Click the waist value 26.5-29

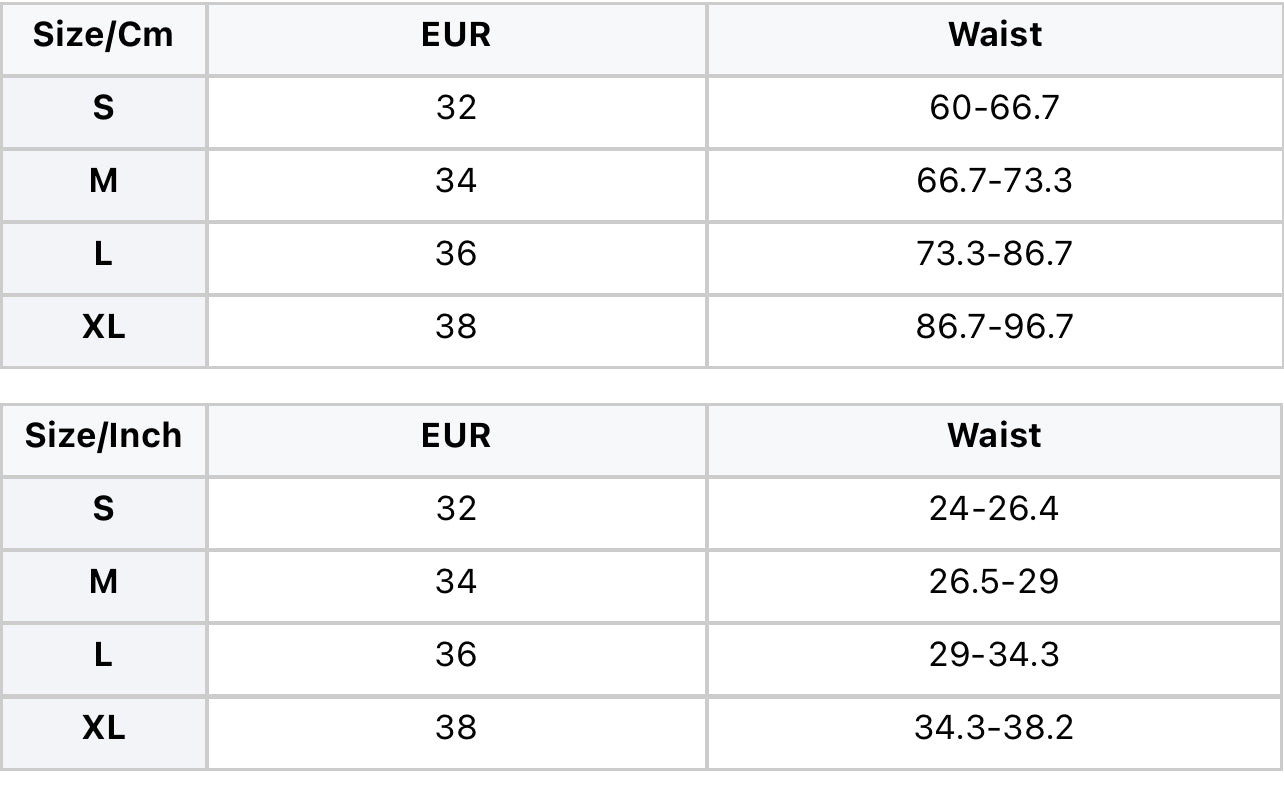click(995, 582)
